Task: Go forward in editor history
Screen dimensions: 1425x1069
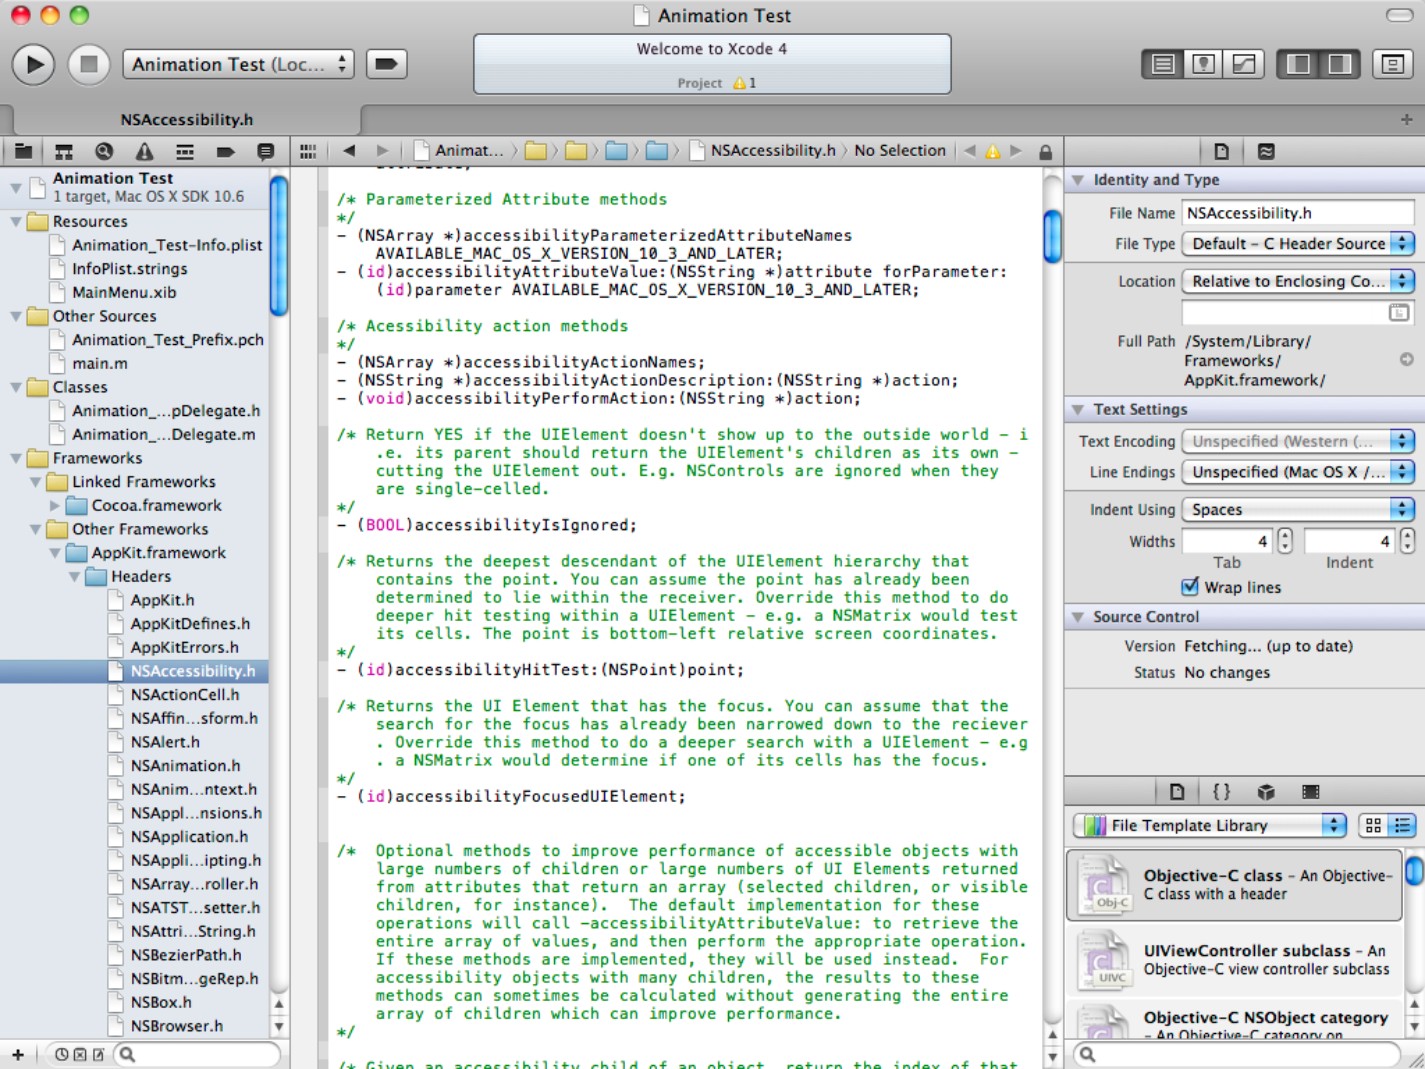Action: coord(382,151)
